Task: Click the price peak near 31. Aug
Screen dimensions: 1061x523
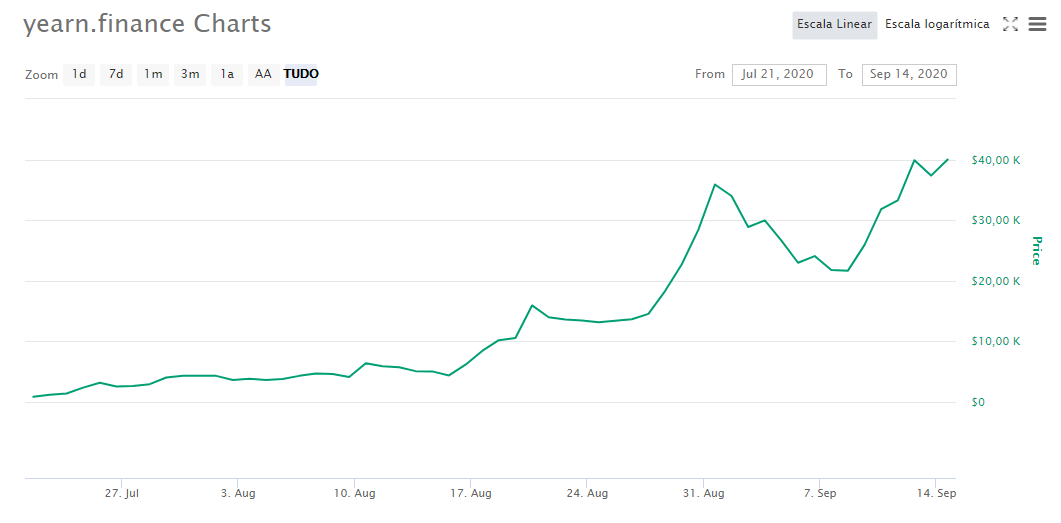Action: (715, 184)
